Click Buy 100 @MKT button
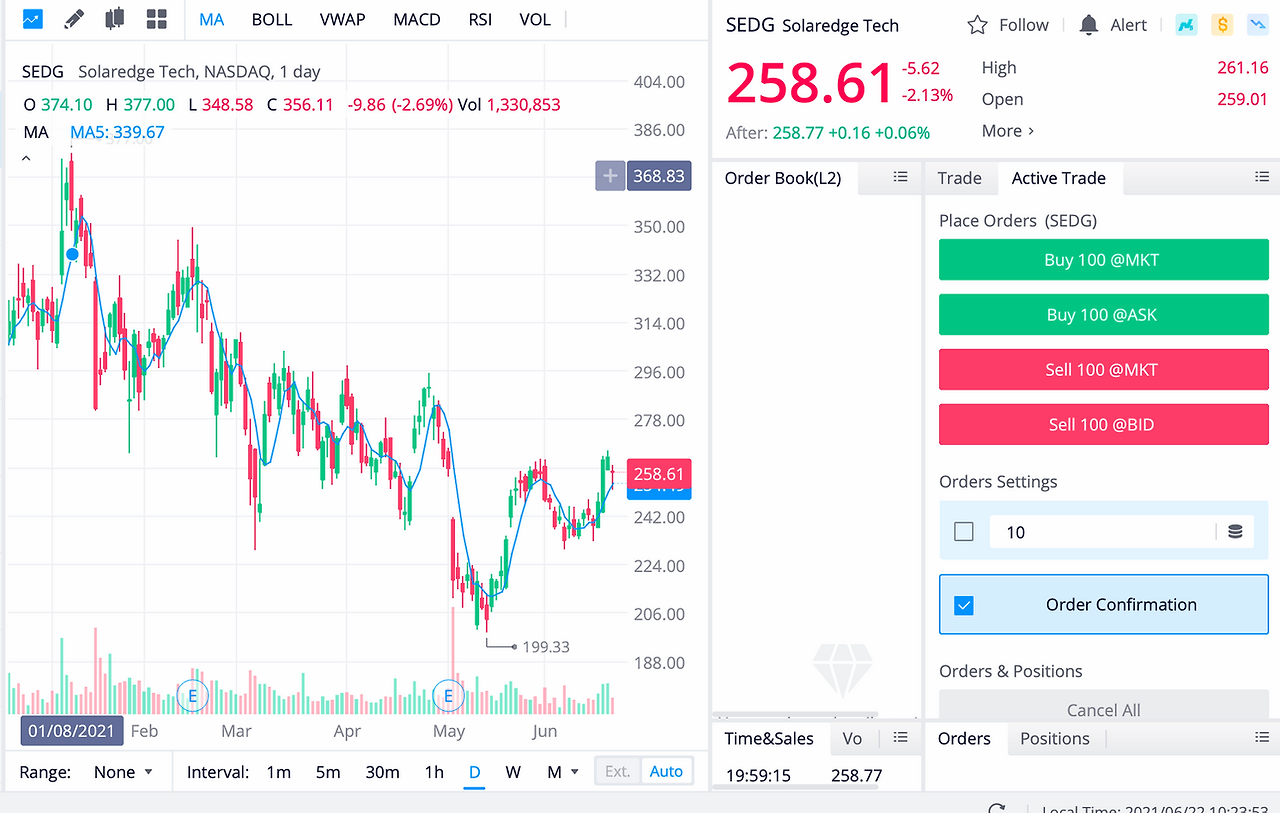The image size is (1280, 813). click(1103, 260)
